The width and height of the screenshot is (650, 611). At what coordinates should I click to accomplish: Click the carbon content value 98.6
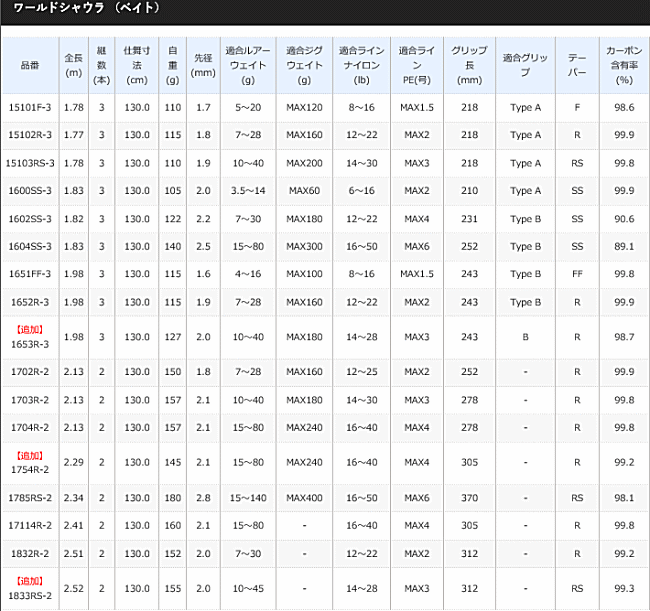(624, 107)
